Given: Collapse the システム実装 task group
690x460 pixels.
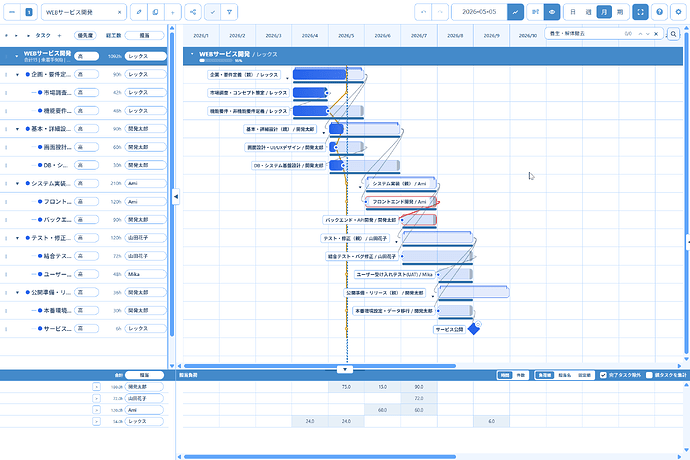Looking at the screenshot, I should point(17,183).
